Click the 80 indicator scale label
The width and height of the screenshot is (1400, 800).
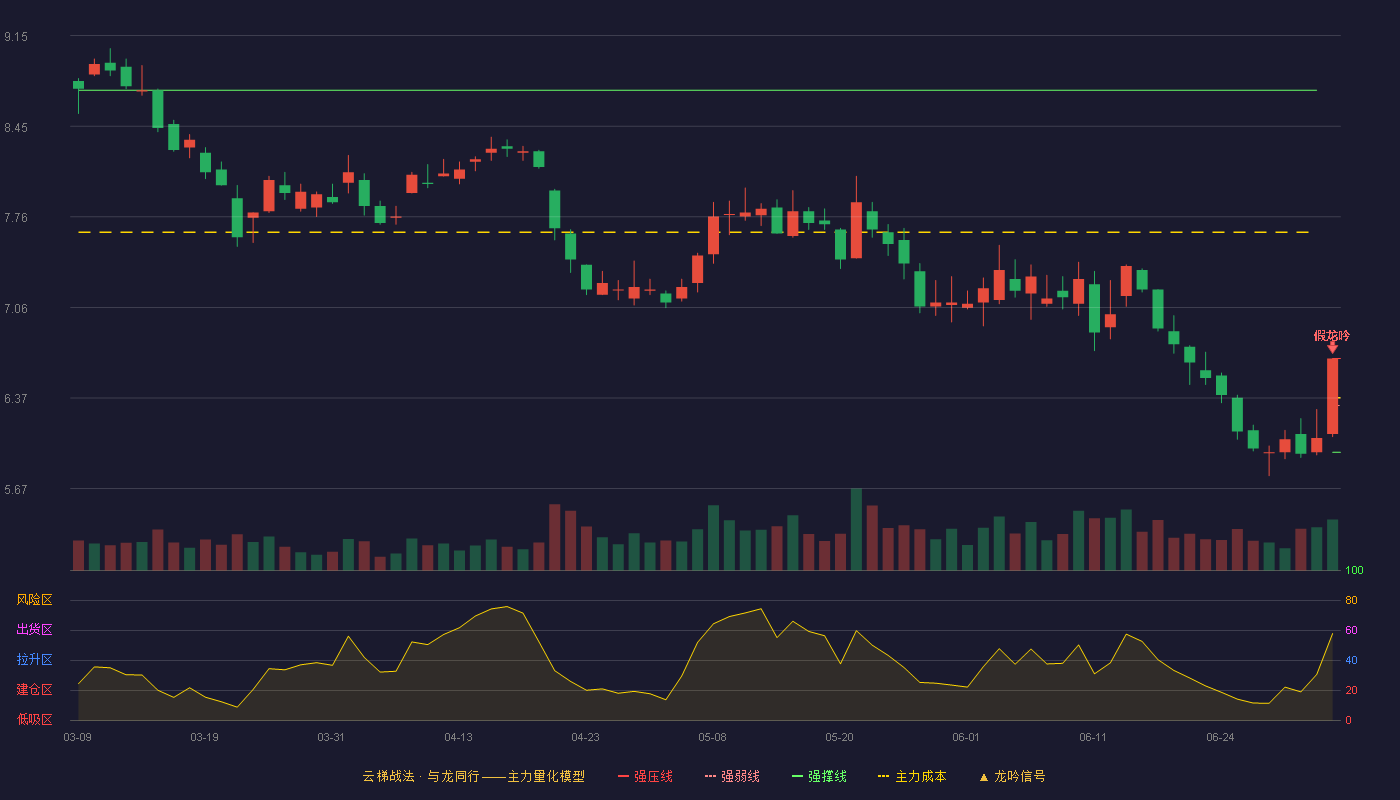coord(1351,600)
